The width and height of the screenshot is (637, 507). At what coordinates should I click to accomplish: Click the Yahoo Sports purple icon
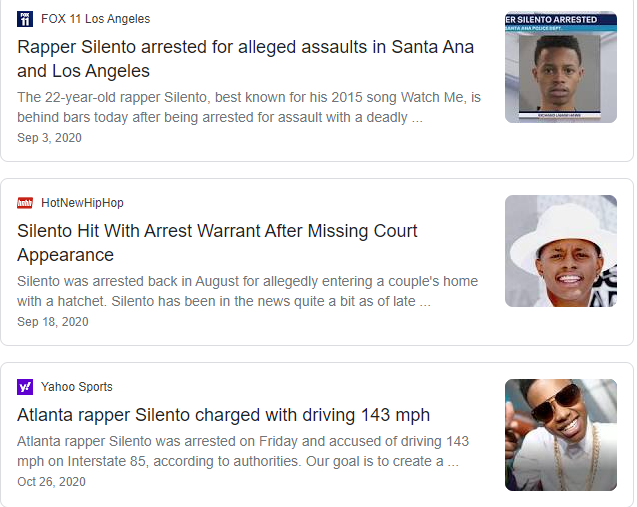click(25, 387)
